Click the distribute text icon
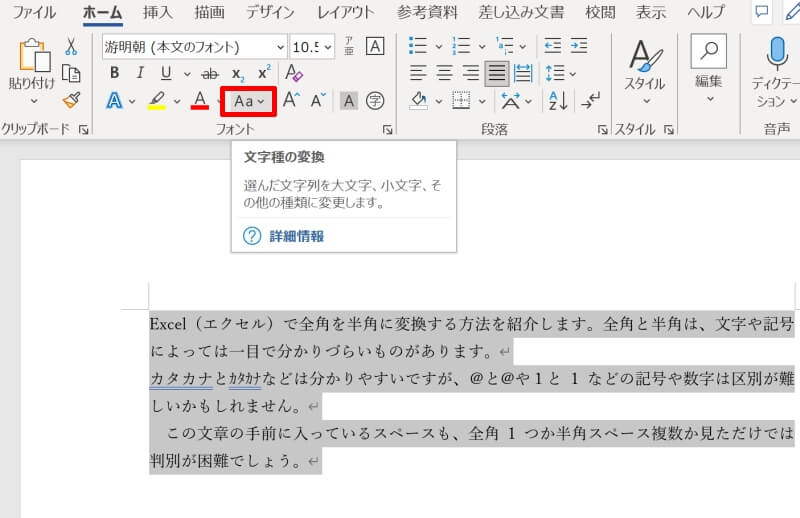 point(523,73)
